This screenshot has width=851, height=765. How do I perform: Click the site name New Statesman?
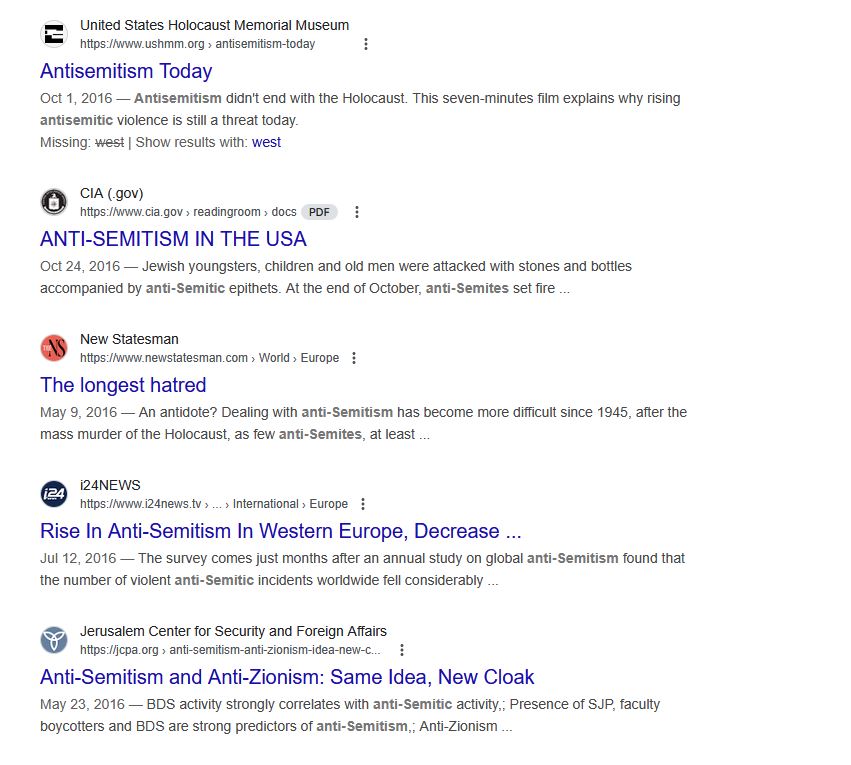[x=129, y=340]
